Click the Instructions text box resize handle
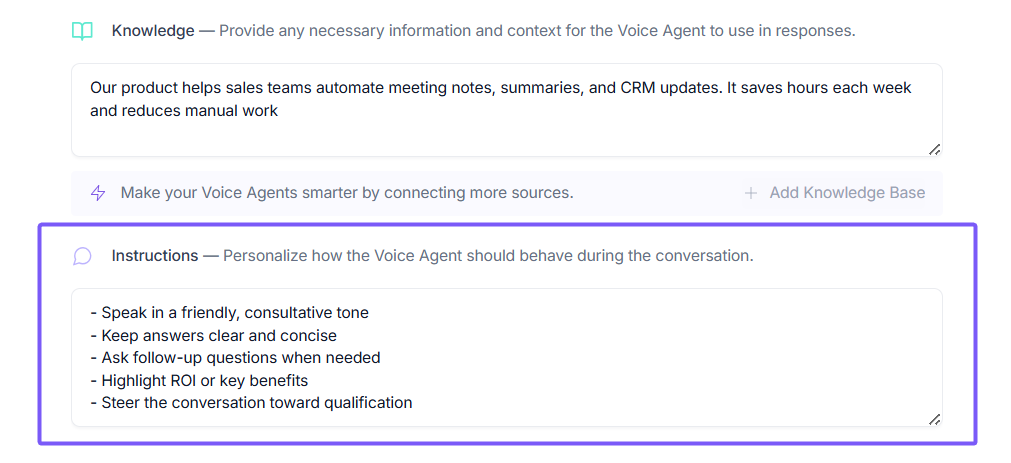This screenshot has width=1011, height=463. tap(934, 419)
